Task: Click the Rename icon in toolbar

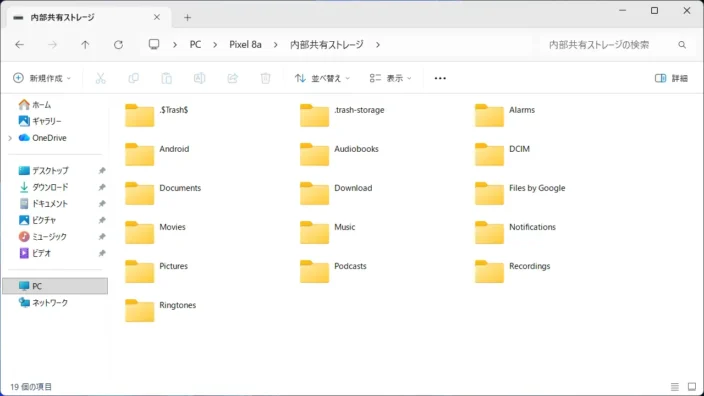Action: tap(199, 78)
